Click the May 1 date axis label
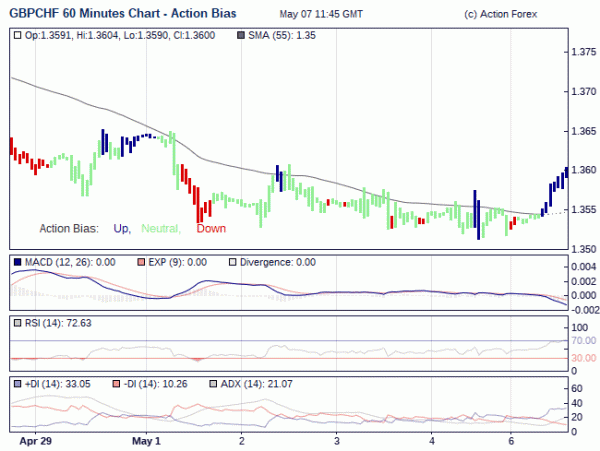Image resolution: width=600 pixels, height=451 pixels. (x=146, y=441)
